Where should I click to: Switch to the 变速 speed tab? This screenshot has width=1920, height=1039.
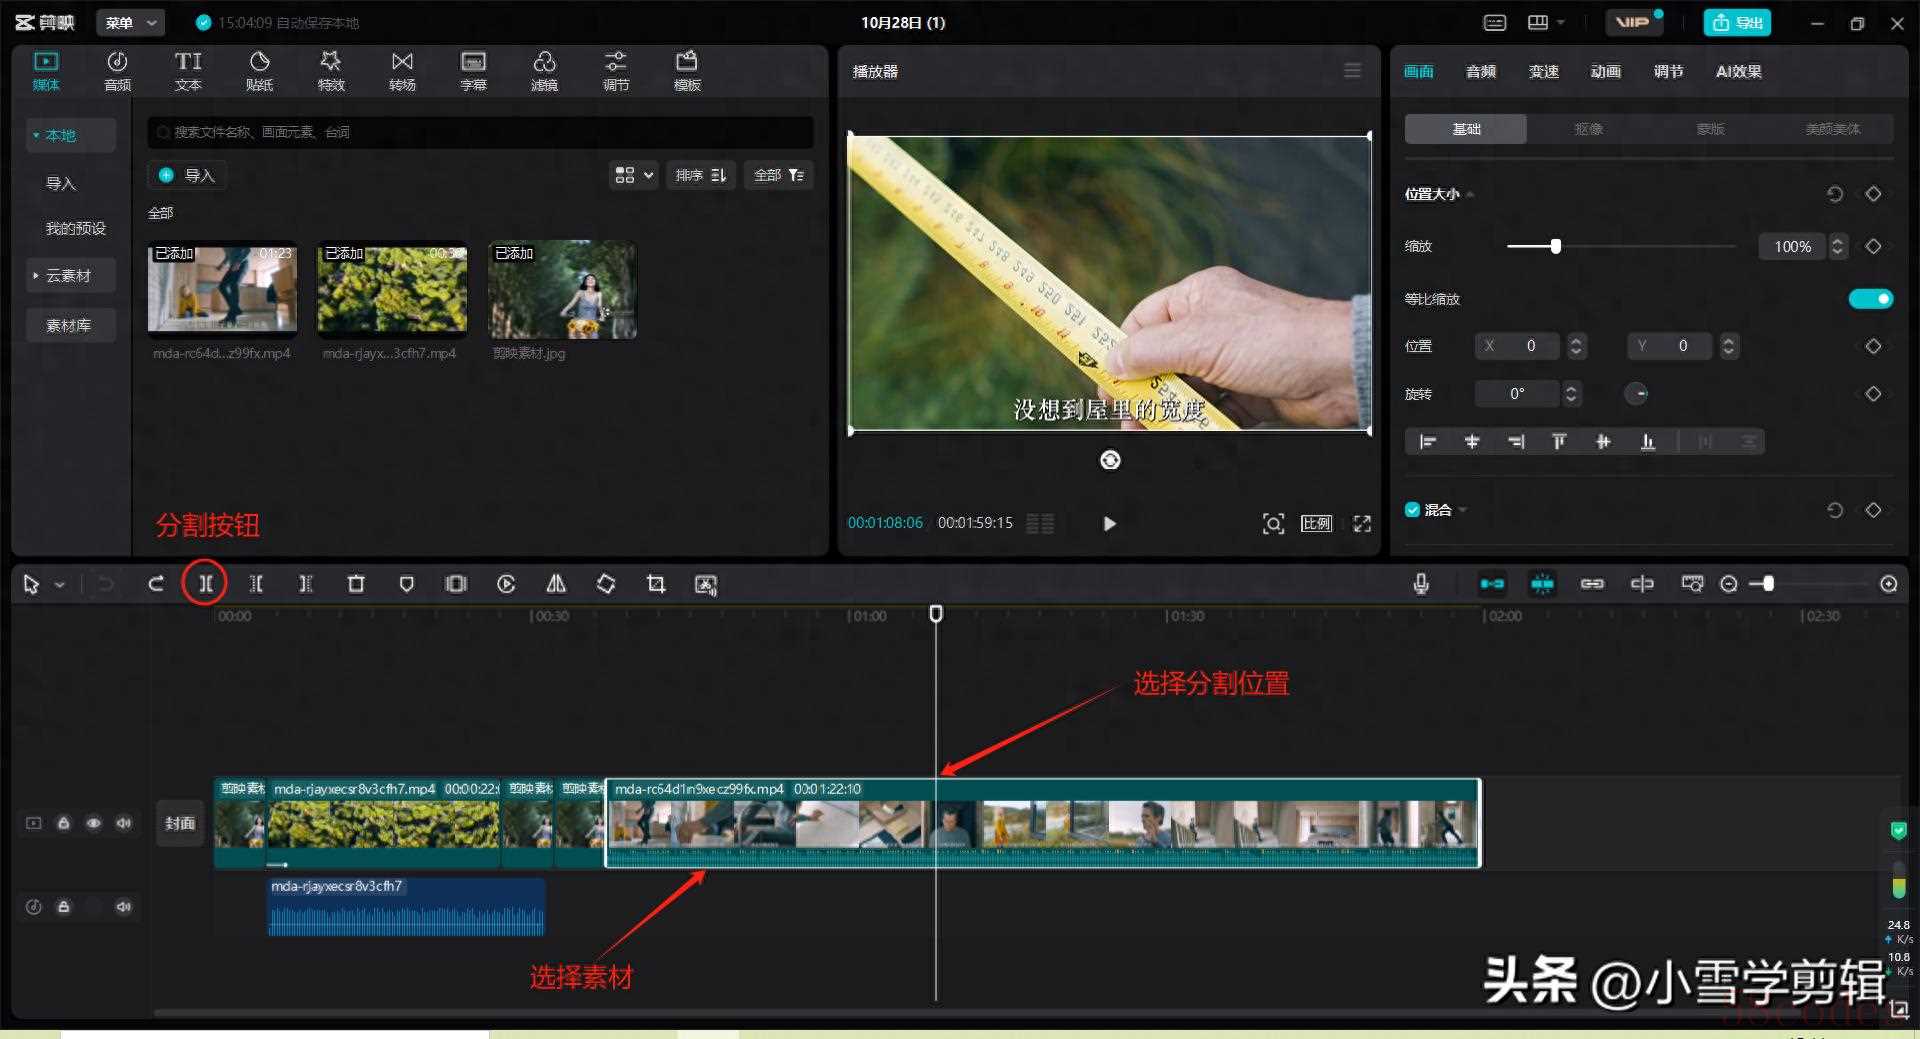[x=1543, y=71]
